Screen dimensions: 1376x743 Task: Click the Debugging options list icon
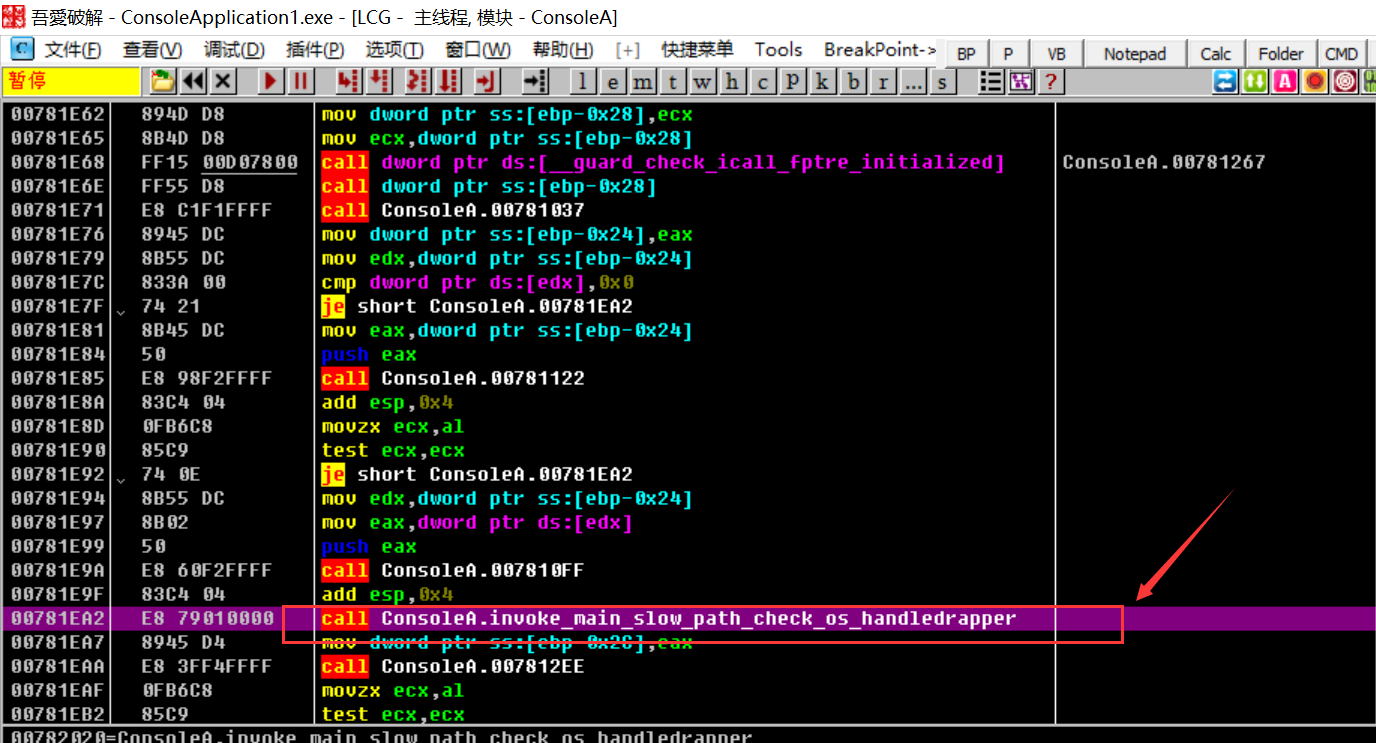[990, 81]
